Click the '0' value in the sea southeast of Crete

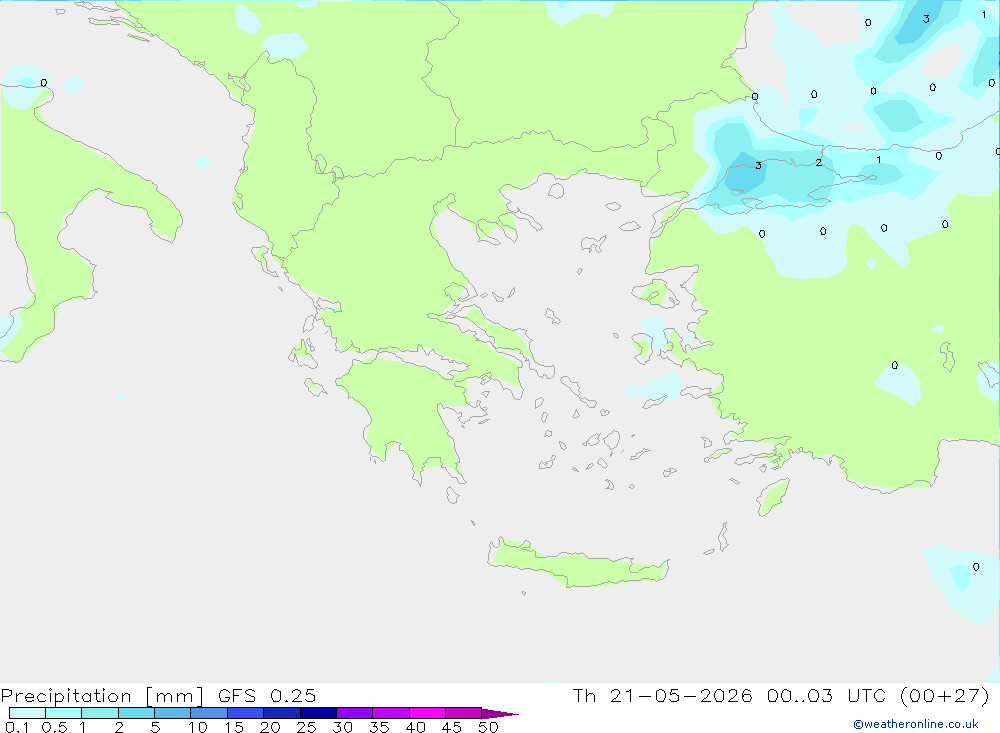976,566
